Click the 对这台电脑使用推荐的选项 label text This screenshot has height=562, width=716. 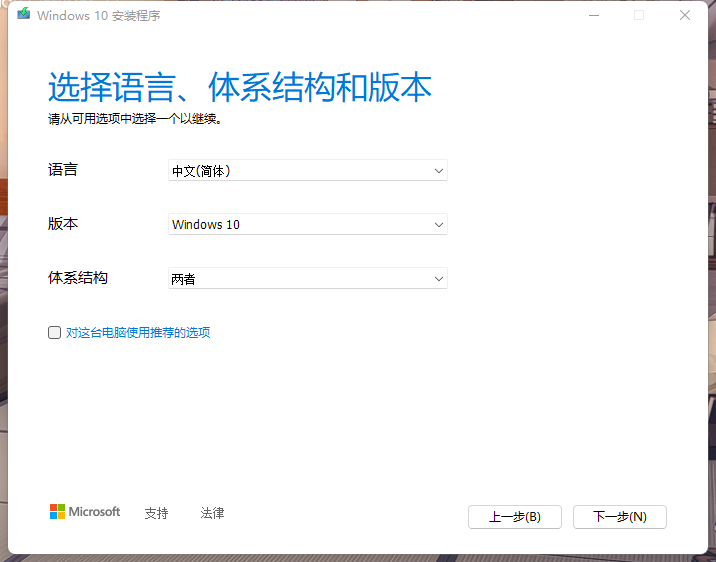pyautogui.click(x=138, y=333)
